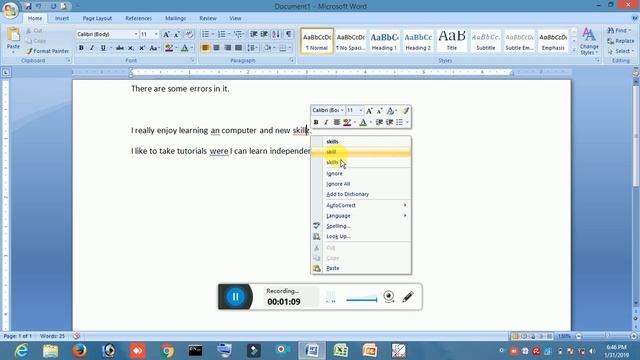Click the status bar proofing errors icon

pyautogui.click(x=76, y=336)
